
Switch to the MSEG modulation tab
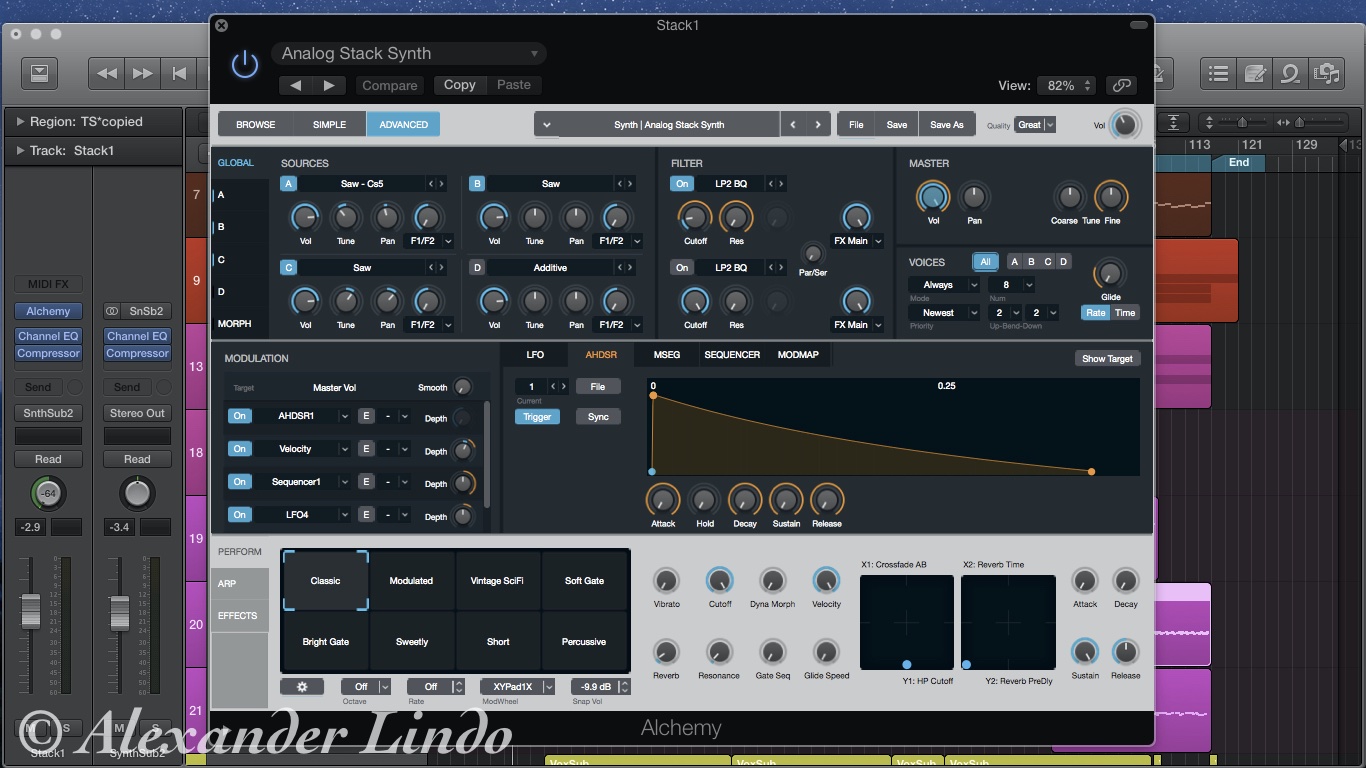(x=666, y=355)
